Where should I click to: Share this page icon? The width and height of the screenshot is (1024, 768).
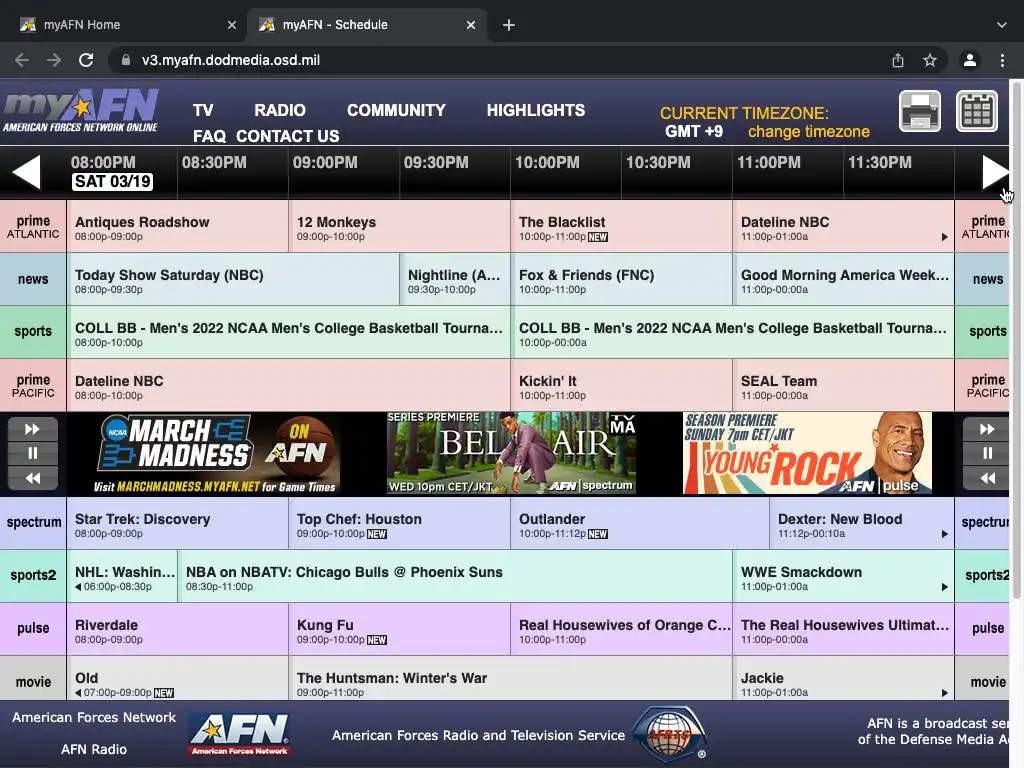tap(898, 60)
